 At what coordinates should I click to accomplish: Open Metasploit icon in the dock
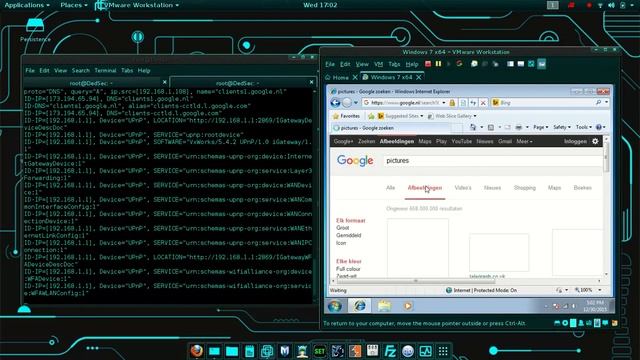coord(284,351)
